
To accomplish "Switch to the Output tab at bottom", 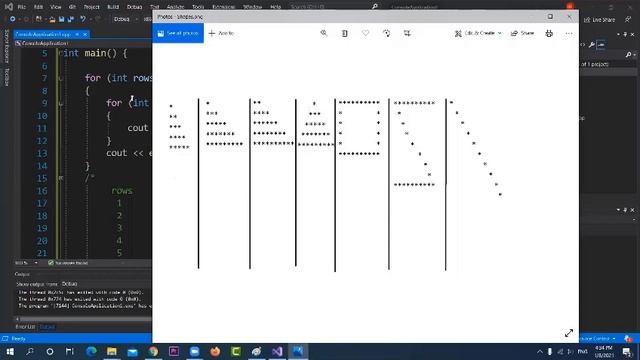I will click(x=47, y=327).
